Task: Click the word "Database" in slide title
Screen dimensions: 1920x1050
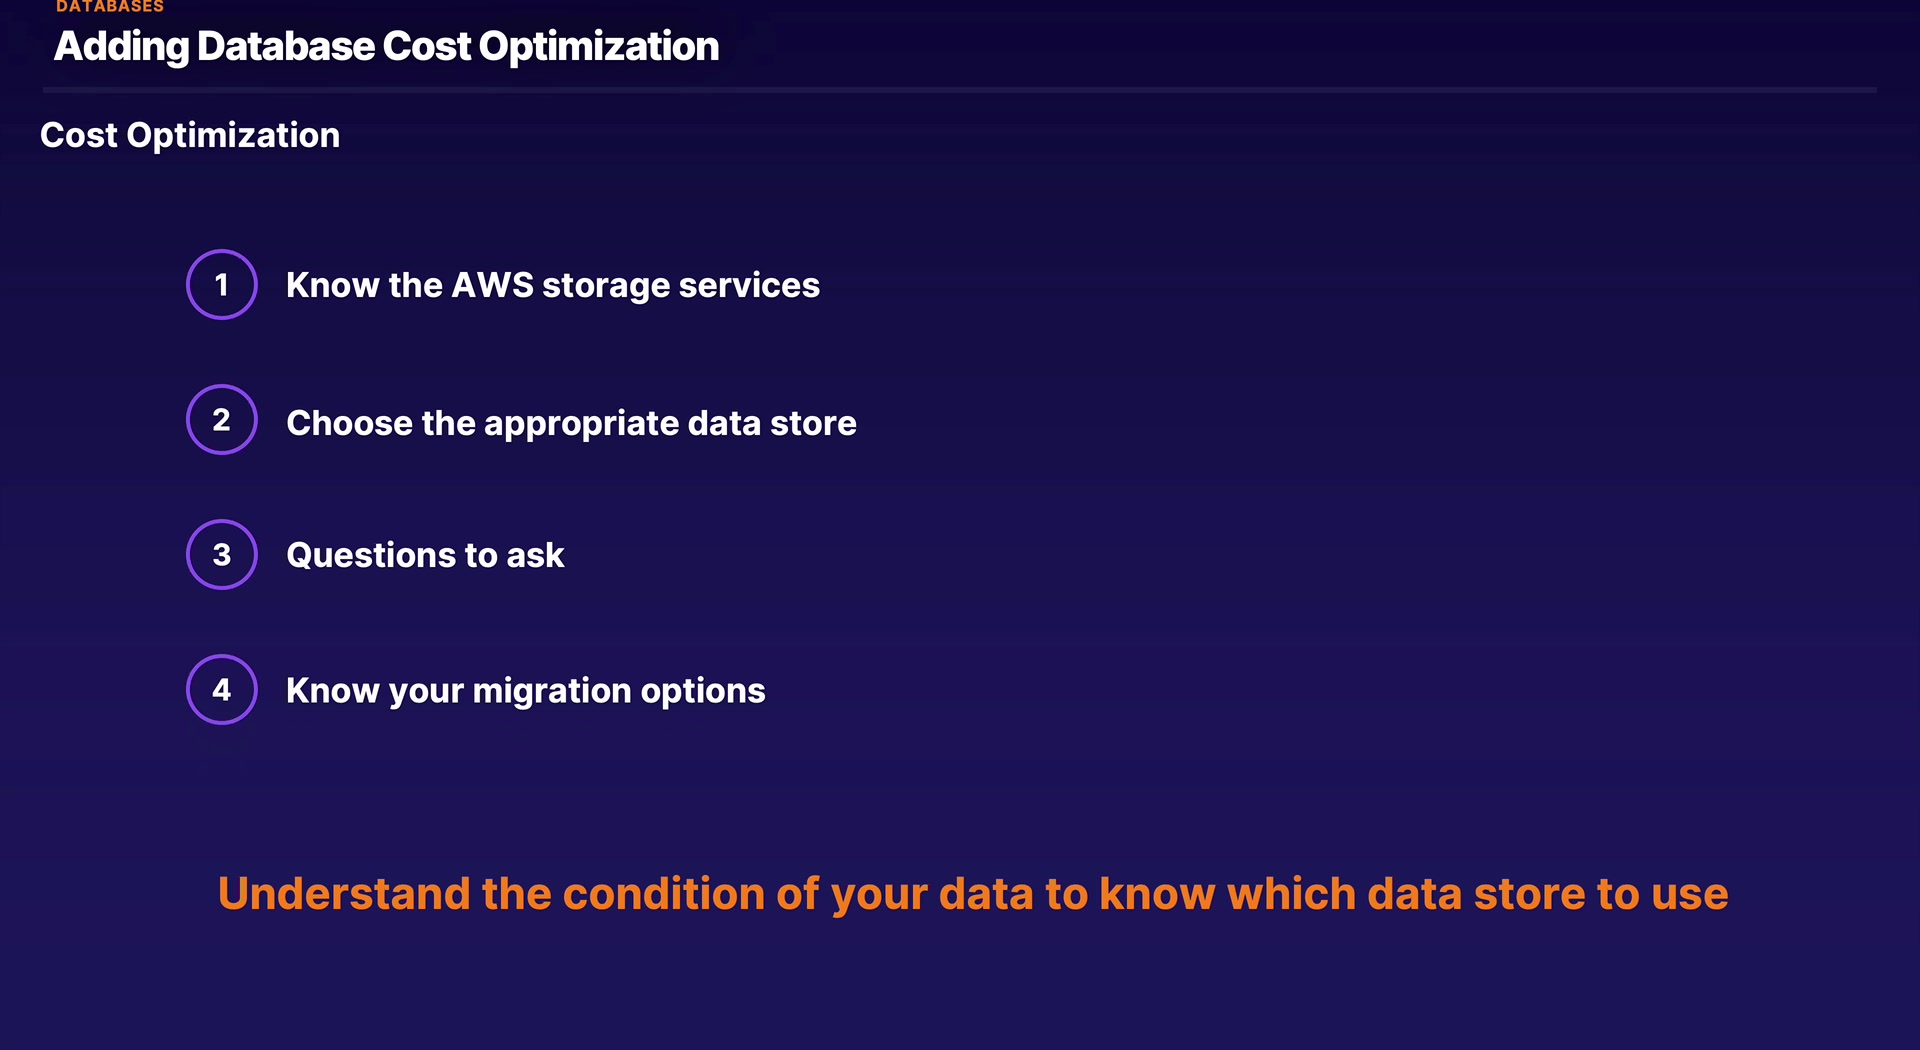Action: [x=285, y=47]
